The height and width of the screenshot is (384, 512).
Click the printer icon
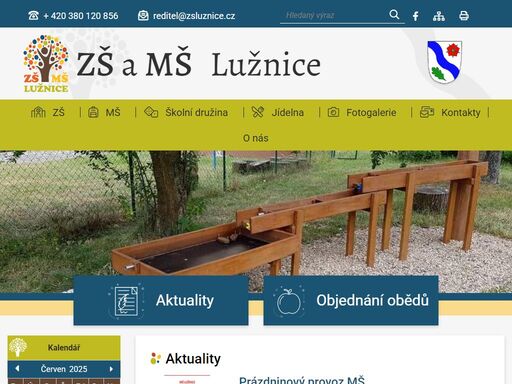coord(464,16)
